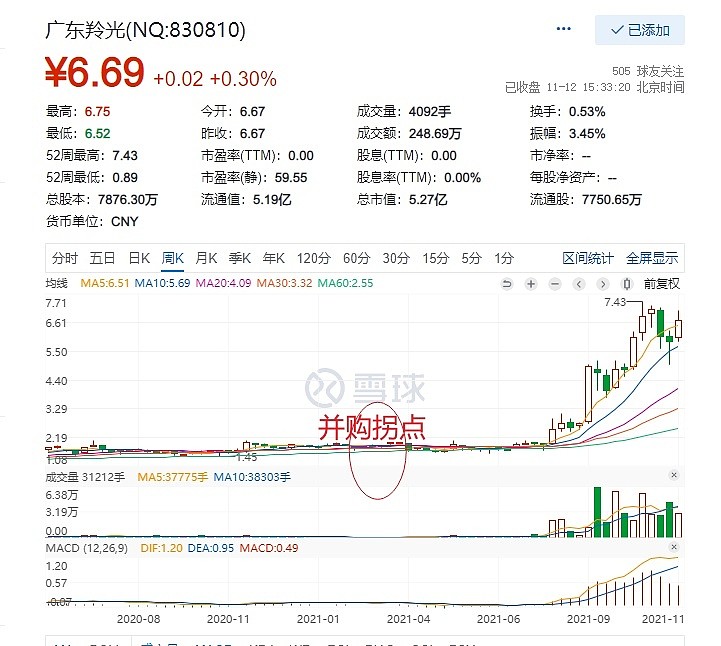Select the 30分 interval tab
Screen dimensions: 721x646
(x=396, y=258)
